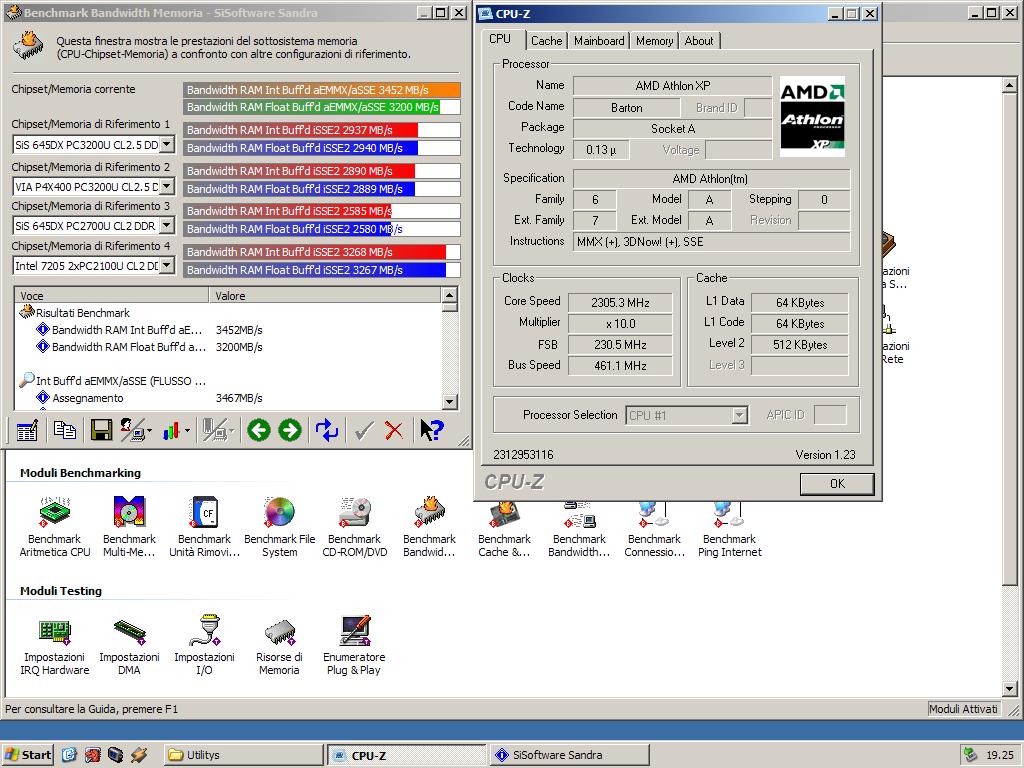Expand Riferimento 3 combo SiS 645DX PC2700U
Image resolution: width=1024 pixels, height=768 pixels.
pos(167,225)
